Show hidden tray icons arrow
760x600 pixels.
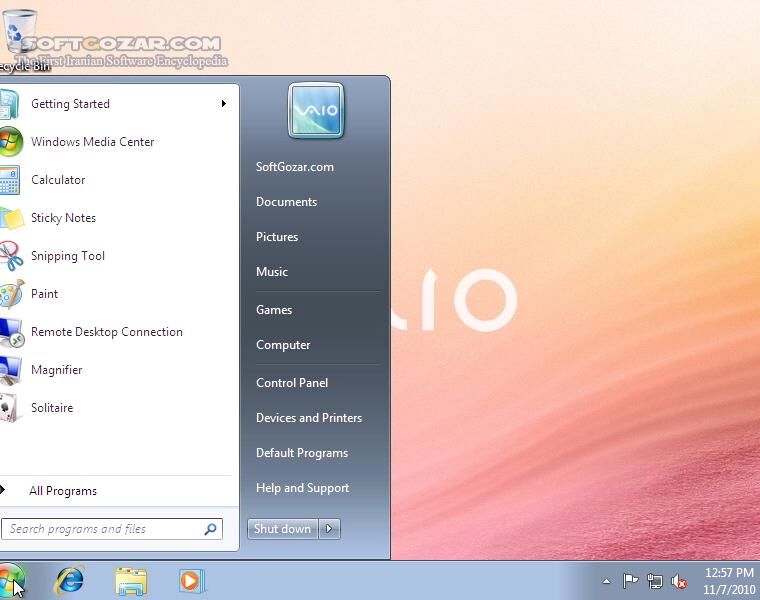tap(606, 581)
